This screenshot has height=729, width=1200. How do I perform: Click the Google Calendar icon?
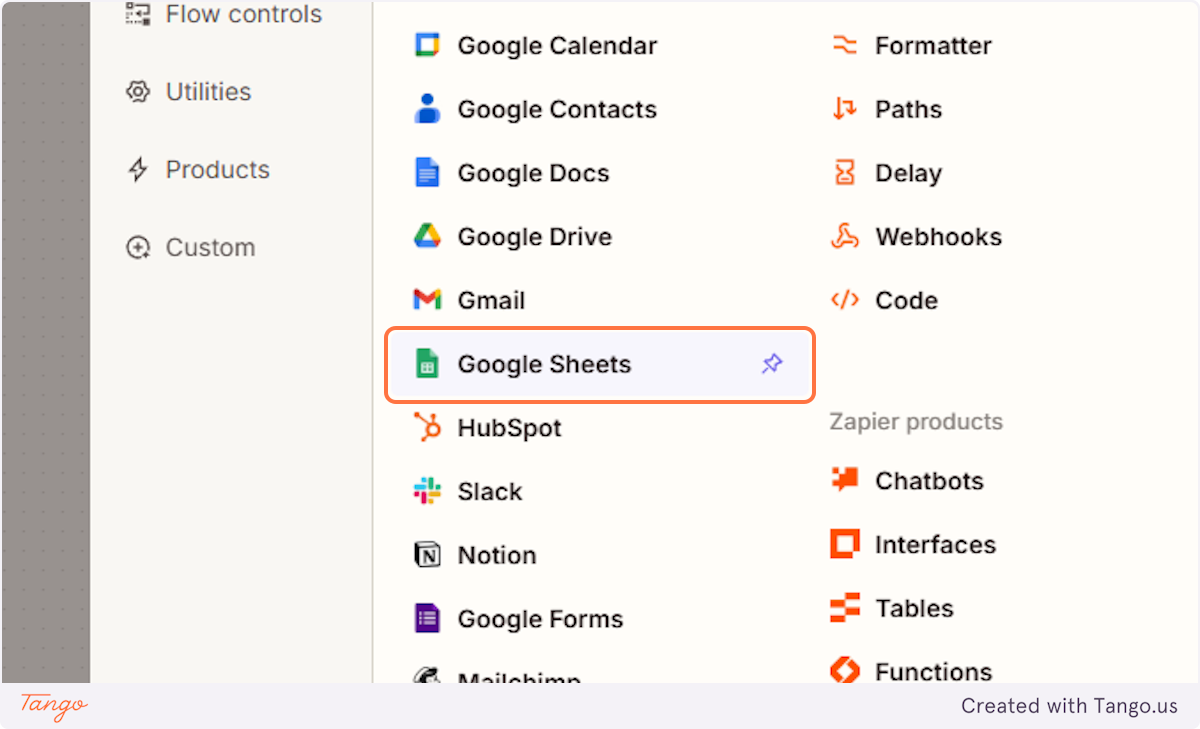point(427,46)
